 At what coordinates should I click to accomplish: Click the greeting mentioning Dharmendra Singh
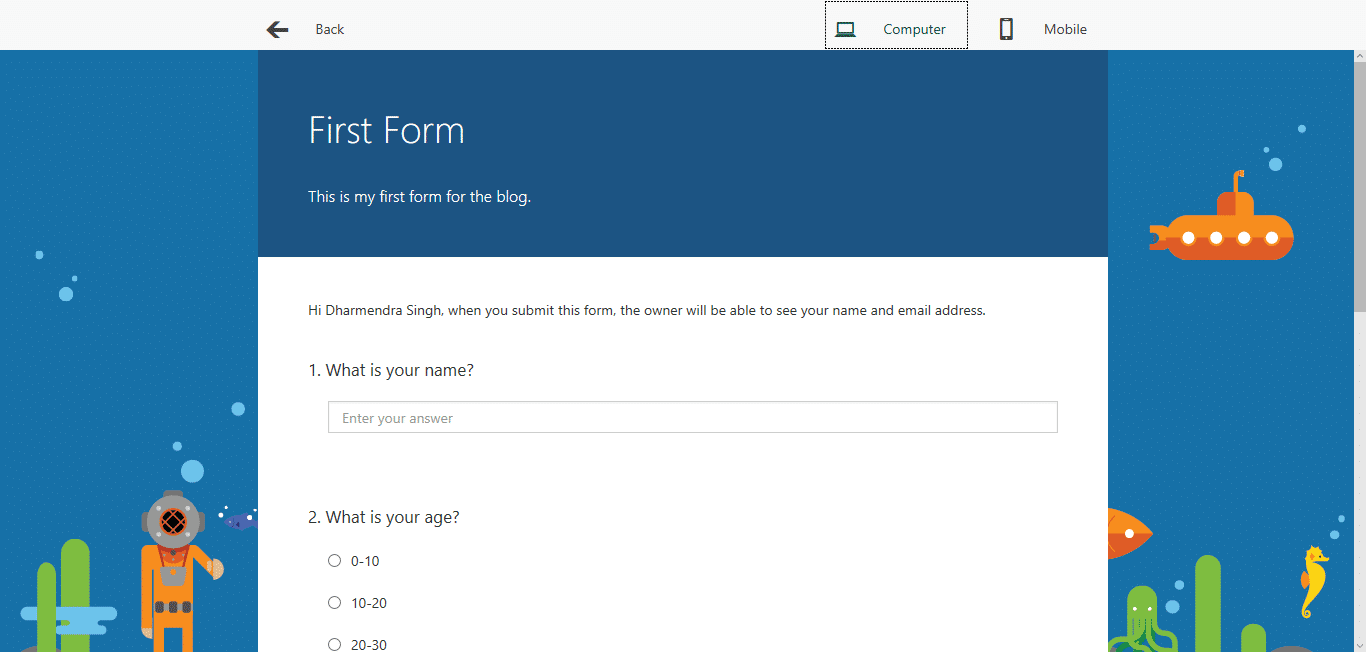pos(646,310)
